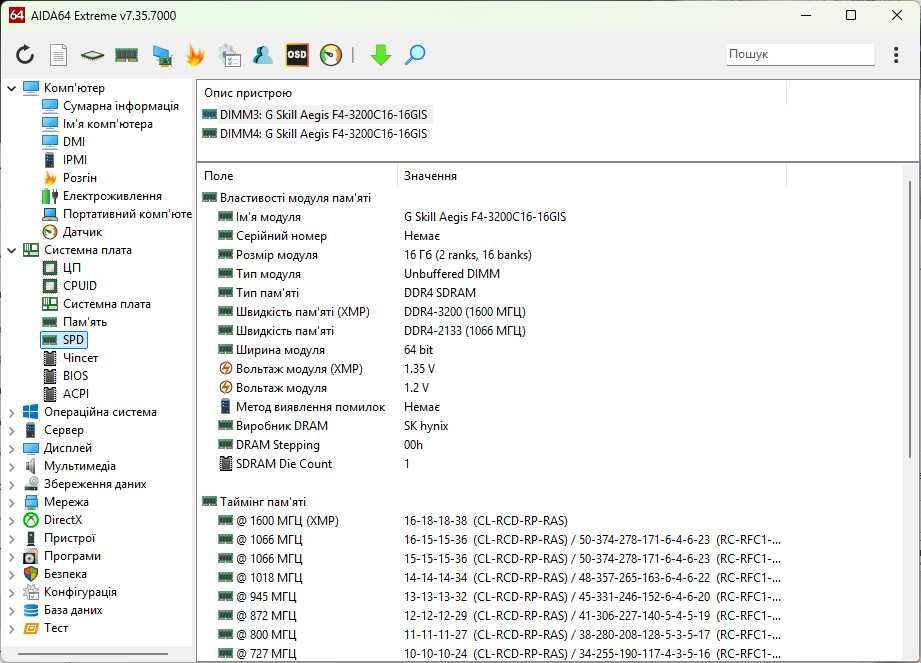Open the BIOS tree item
Screen dimensions: 921x663
(65, 376)
